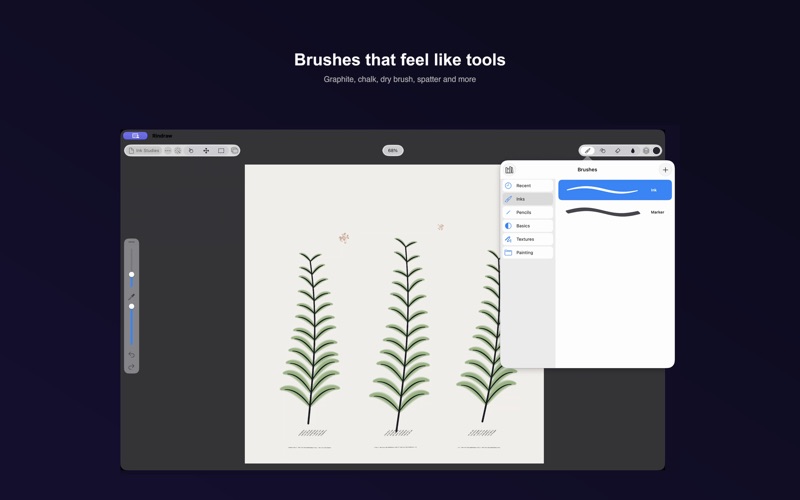The height and width of the screenshot is (500, 800).
Task: Click the brush opacity slider handle
Action: coord(132,307)
